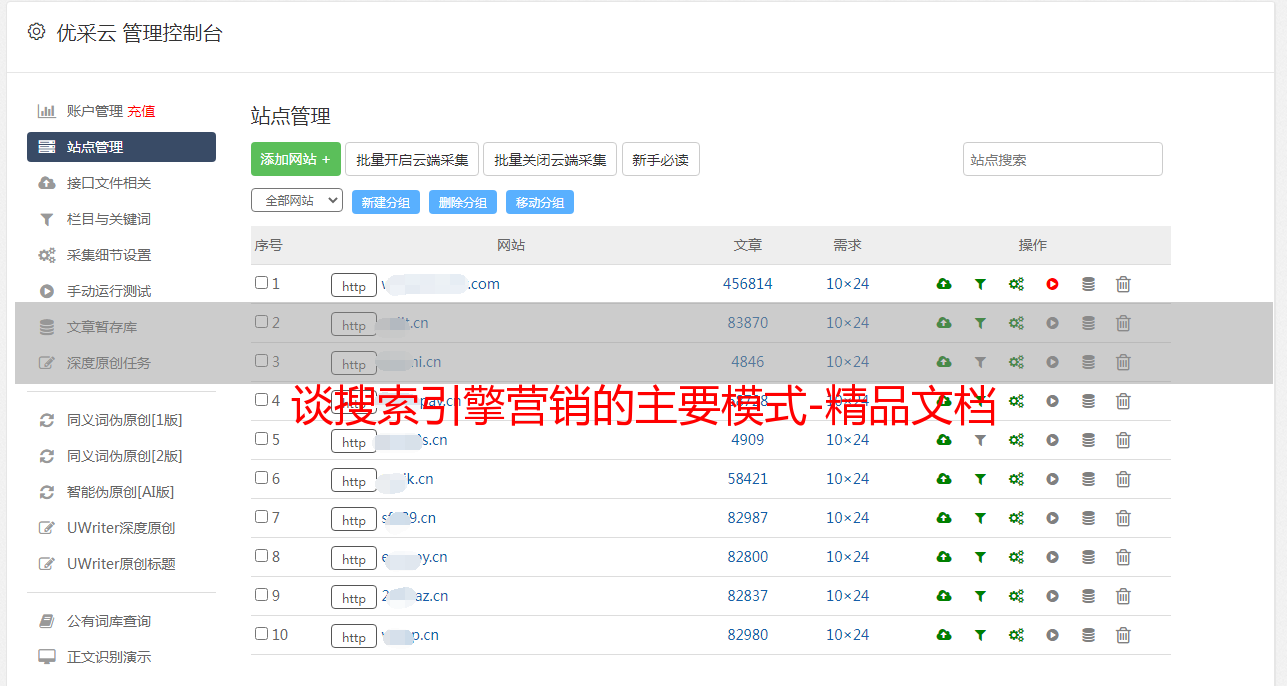Click gray filter icon in row 5
Viewport: 1287px width, 686px height.
coord(980,440)
